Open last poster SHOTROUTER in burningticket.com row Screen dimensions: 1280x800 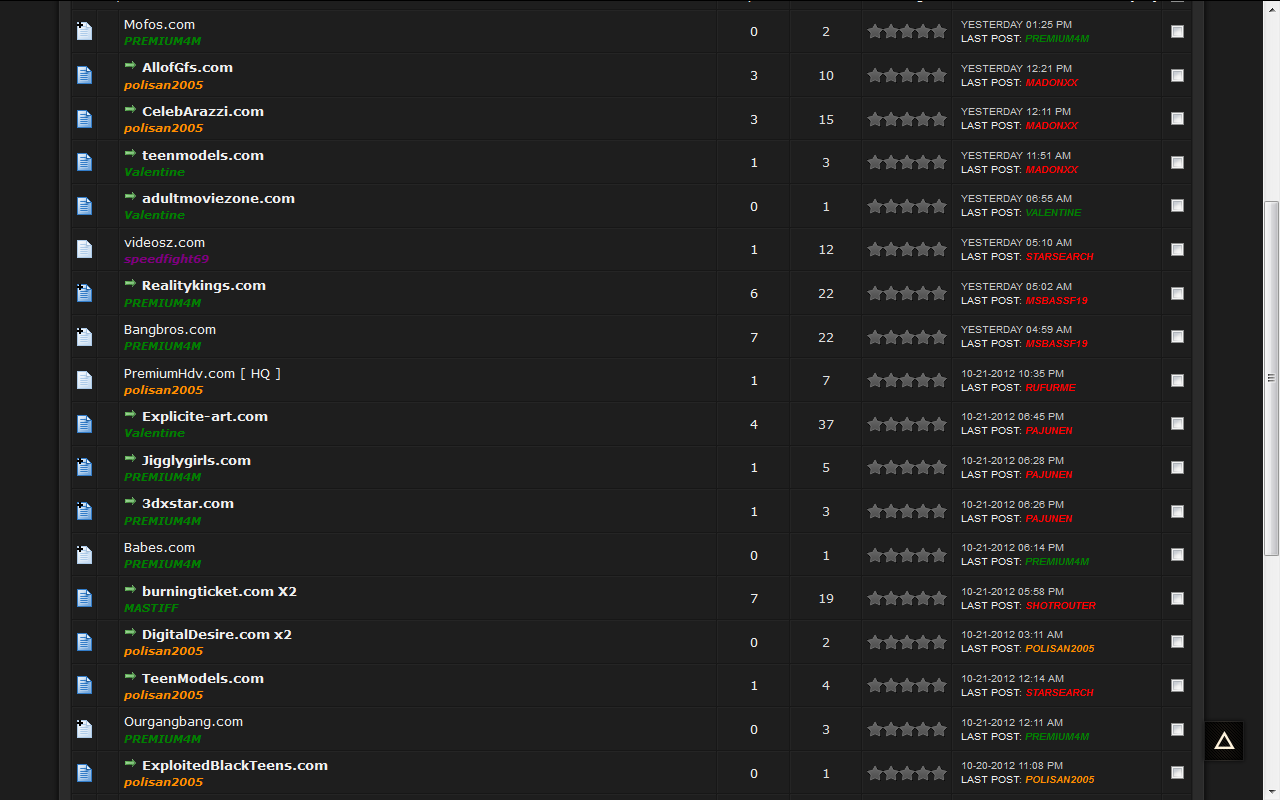[1060, 605]
